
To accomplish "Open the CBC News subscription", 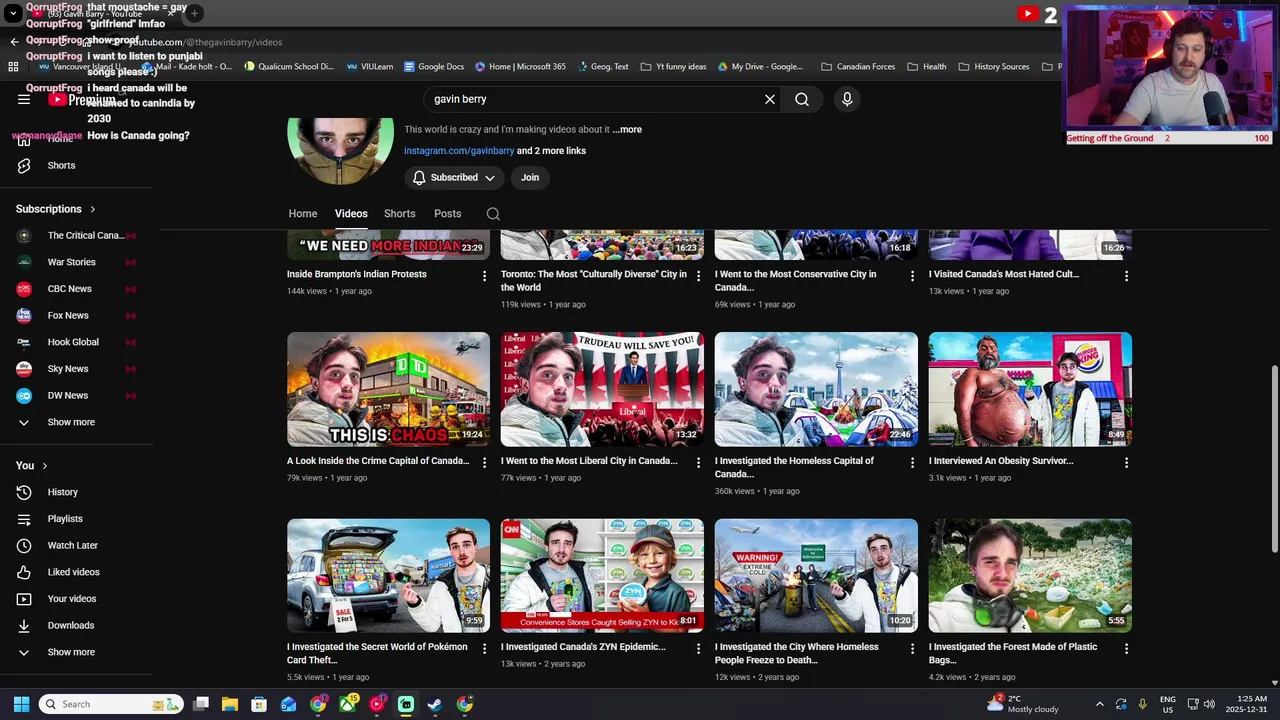I will [x=76, y=289].
